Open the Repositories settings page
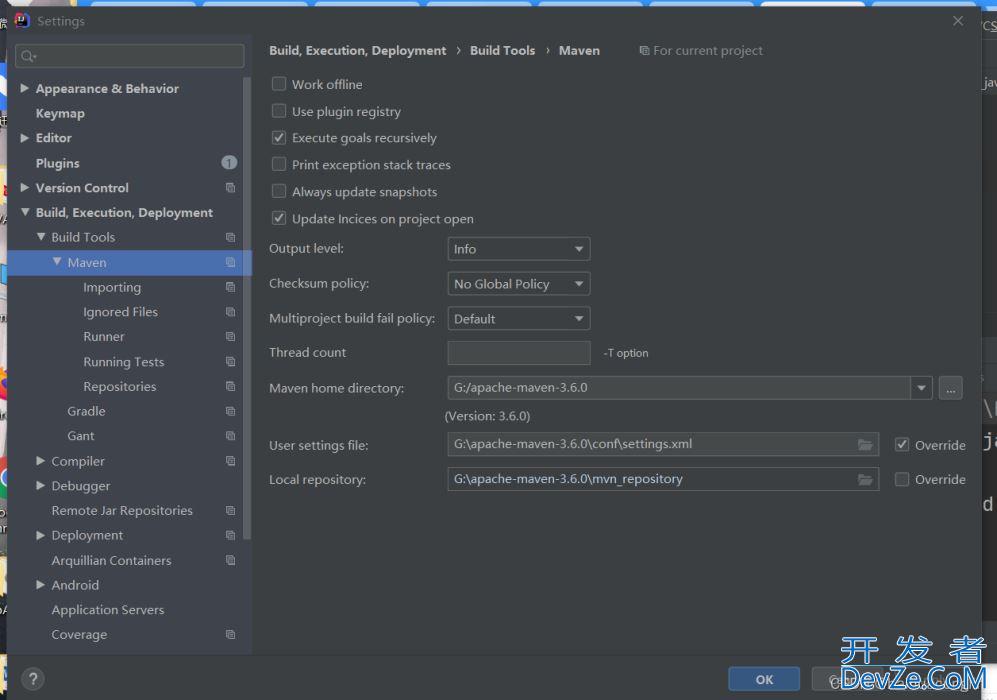 (x=120, y=386)
